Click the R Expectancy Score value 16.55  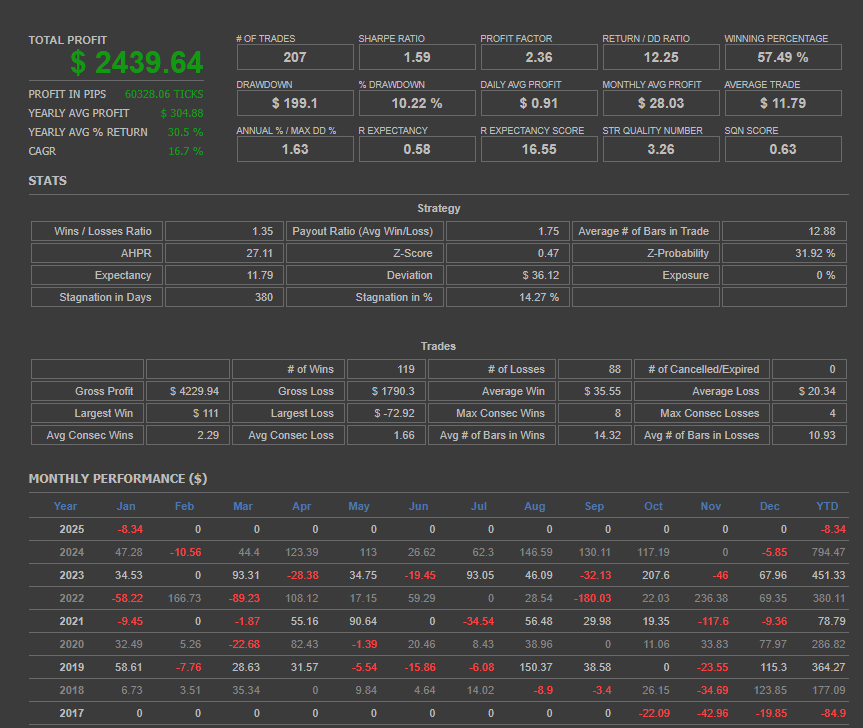[x=539, y=150]
